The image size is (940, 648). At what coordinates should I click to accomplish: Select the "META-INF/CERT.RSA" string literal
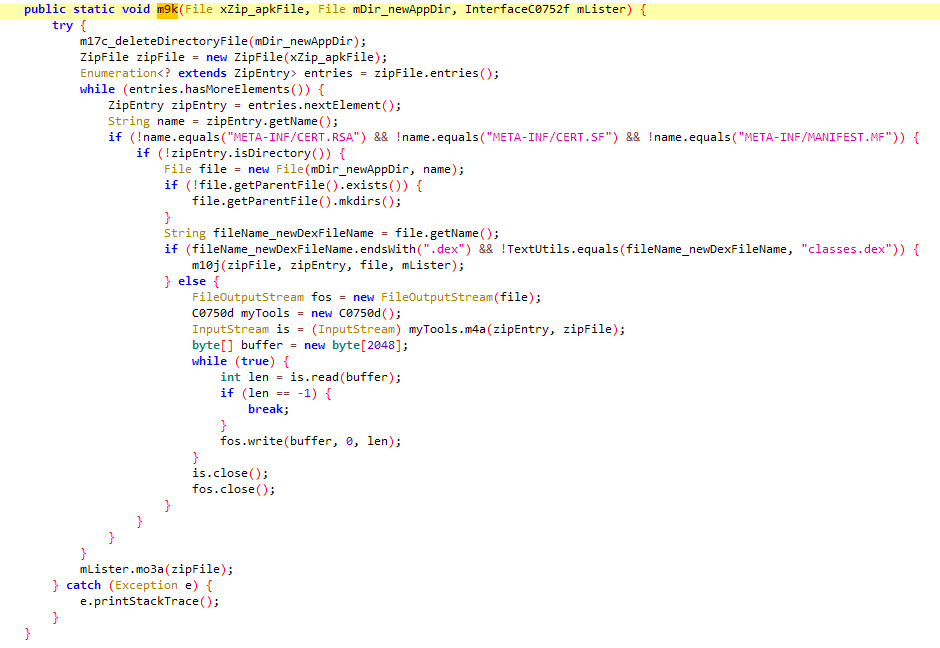(296, 137)
